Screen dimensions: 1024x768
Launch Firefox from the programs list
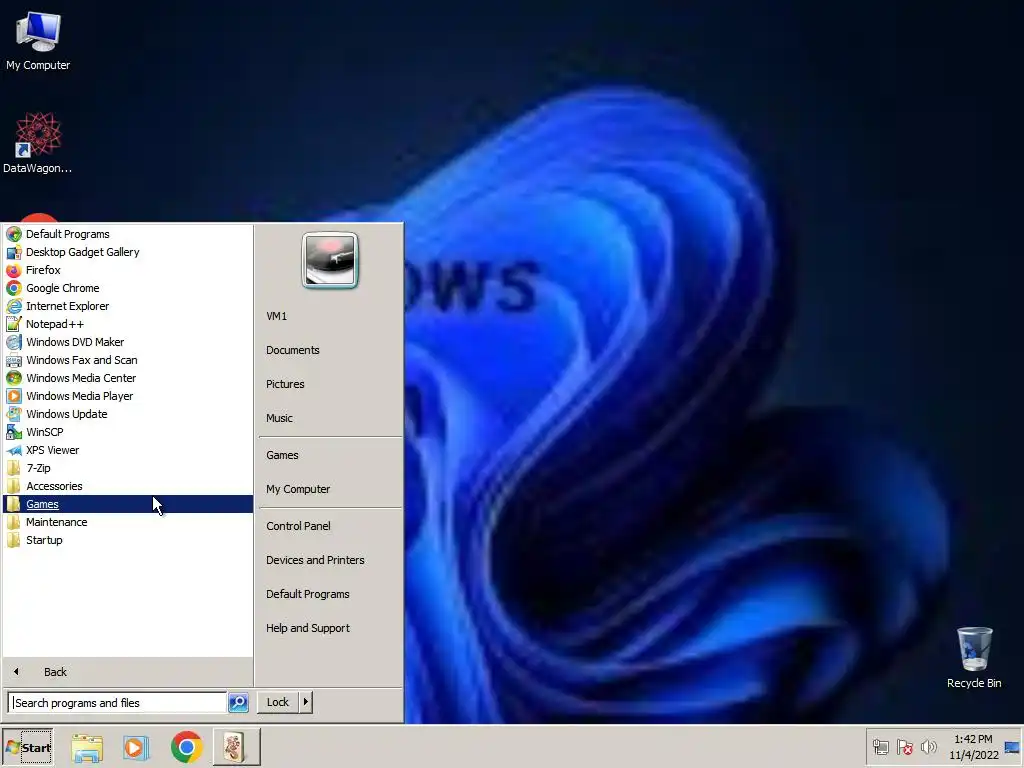click(x=128, y=270)
